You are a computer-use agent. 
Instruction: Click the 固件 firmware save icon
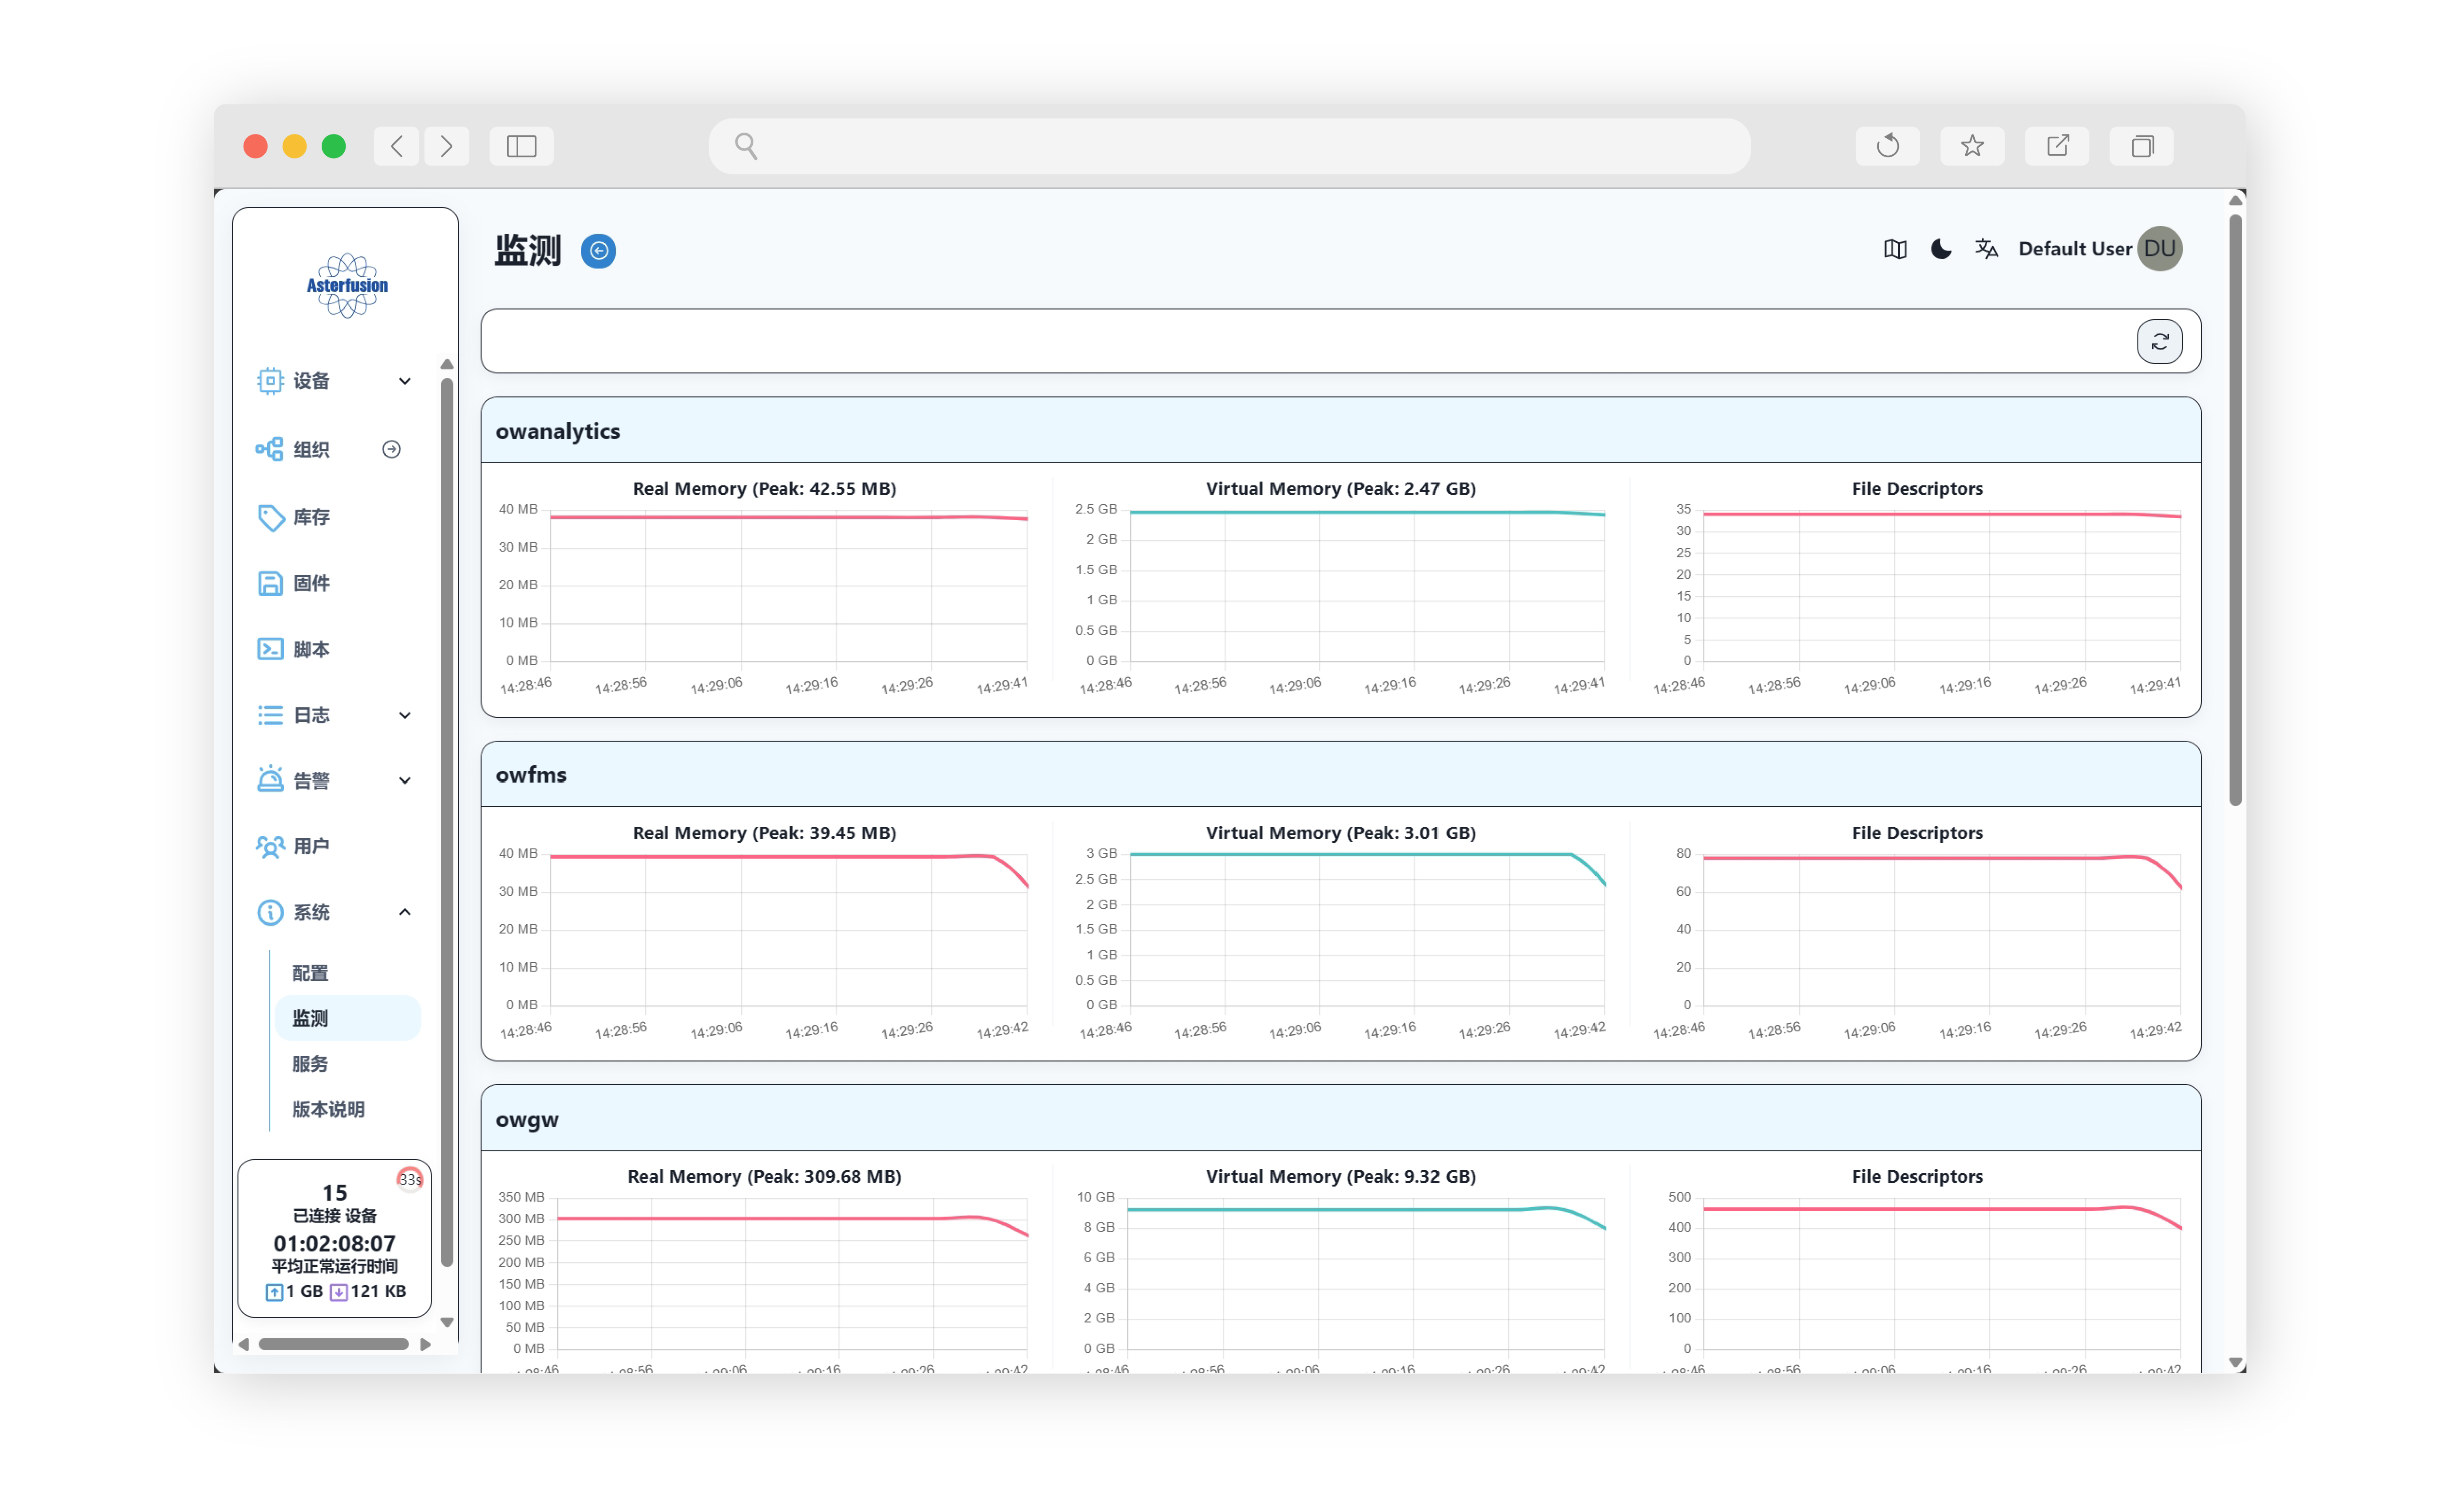pos(270,583)
